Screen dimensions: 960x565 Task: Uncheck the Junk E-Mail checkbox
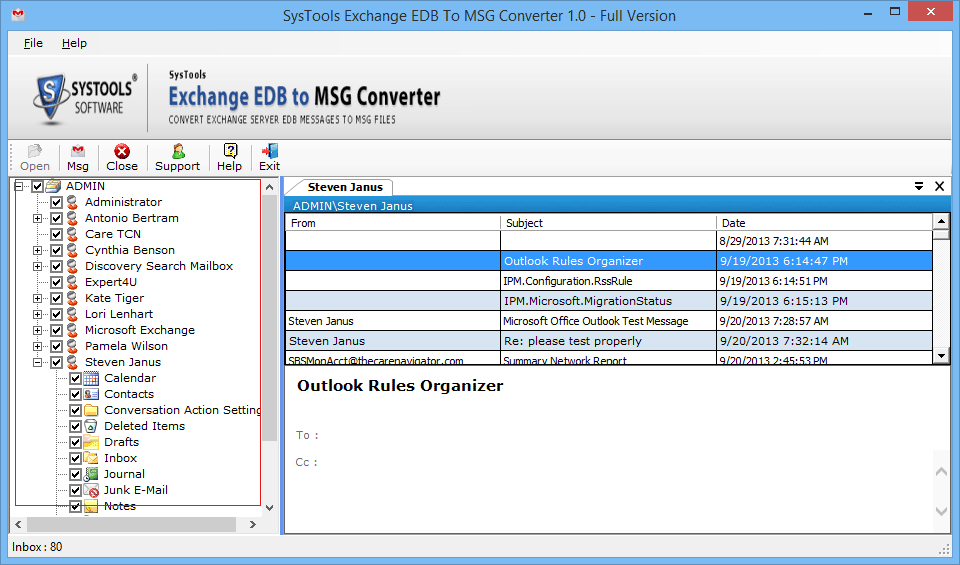pyautogui.click(x=75, y=490)
